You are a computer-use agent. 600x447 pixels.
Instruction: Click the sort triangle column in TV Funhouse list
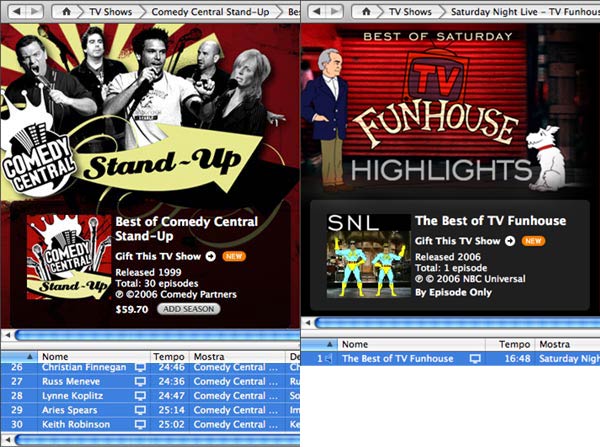tap(320, 344)
